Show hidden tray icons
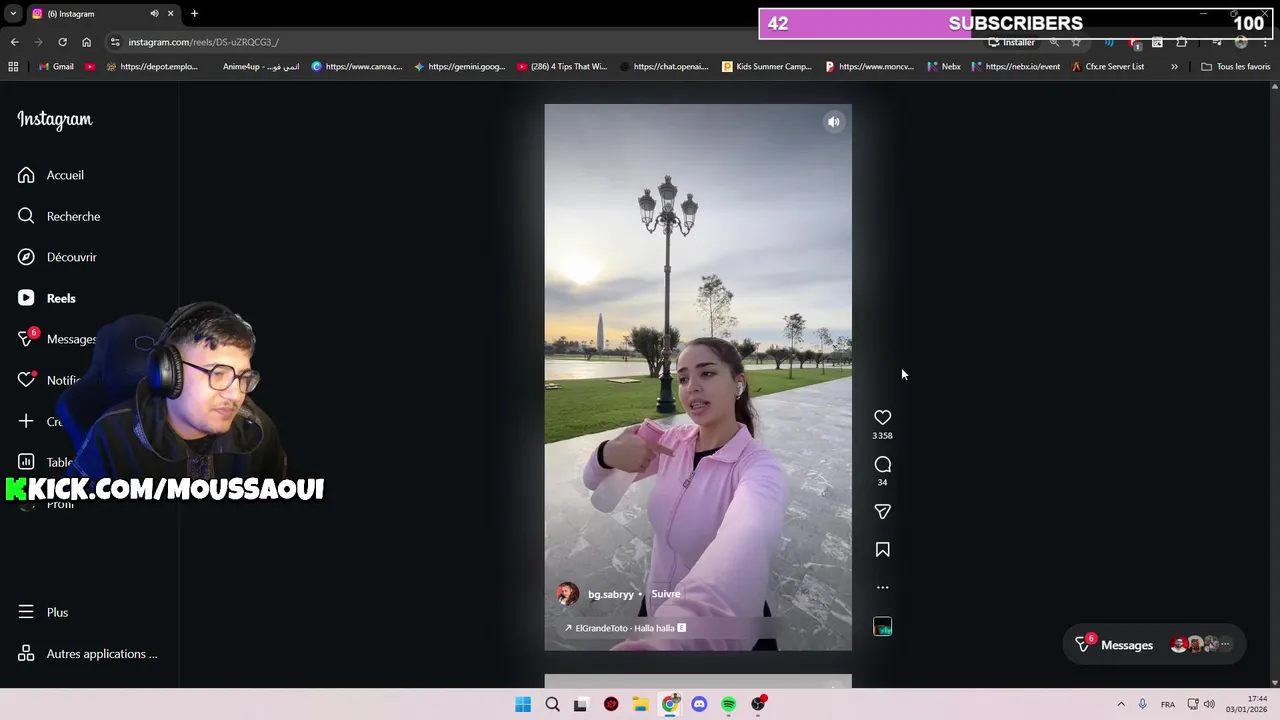 click(x=1121, y=704)
